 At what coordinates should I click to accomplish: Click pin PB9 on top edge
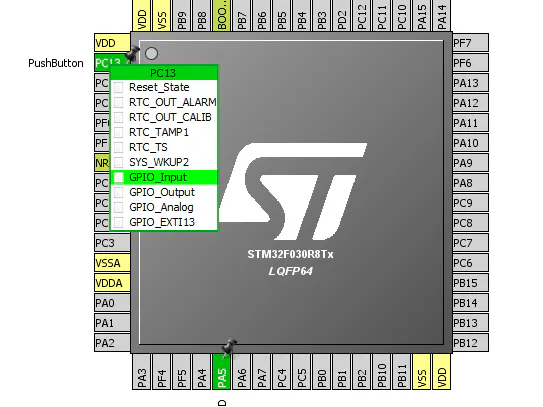(x=182, y=16)
